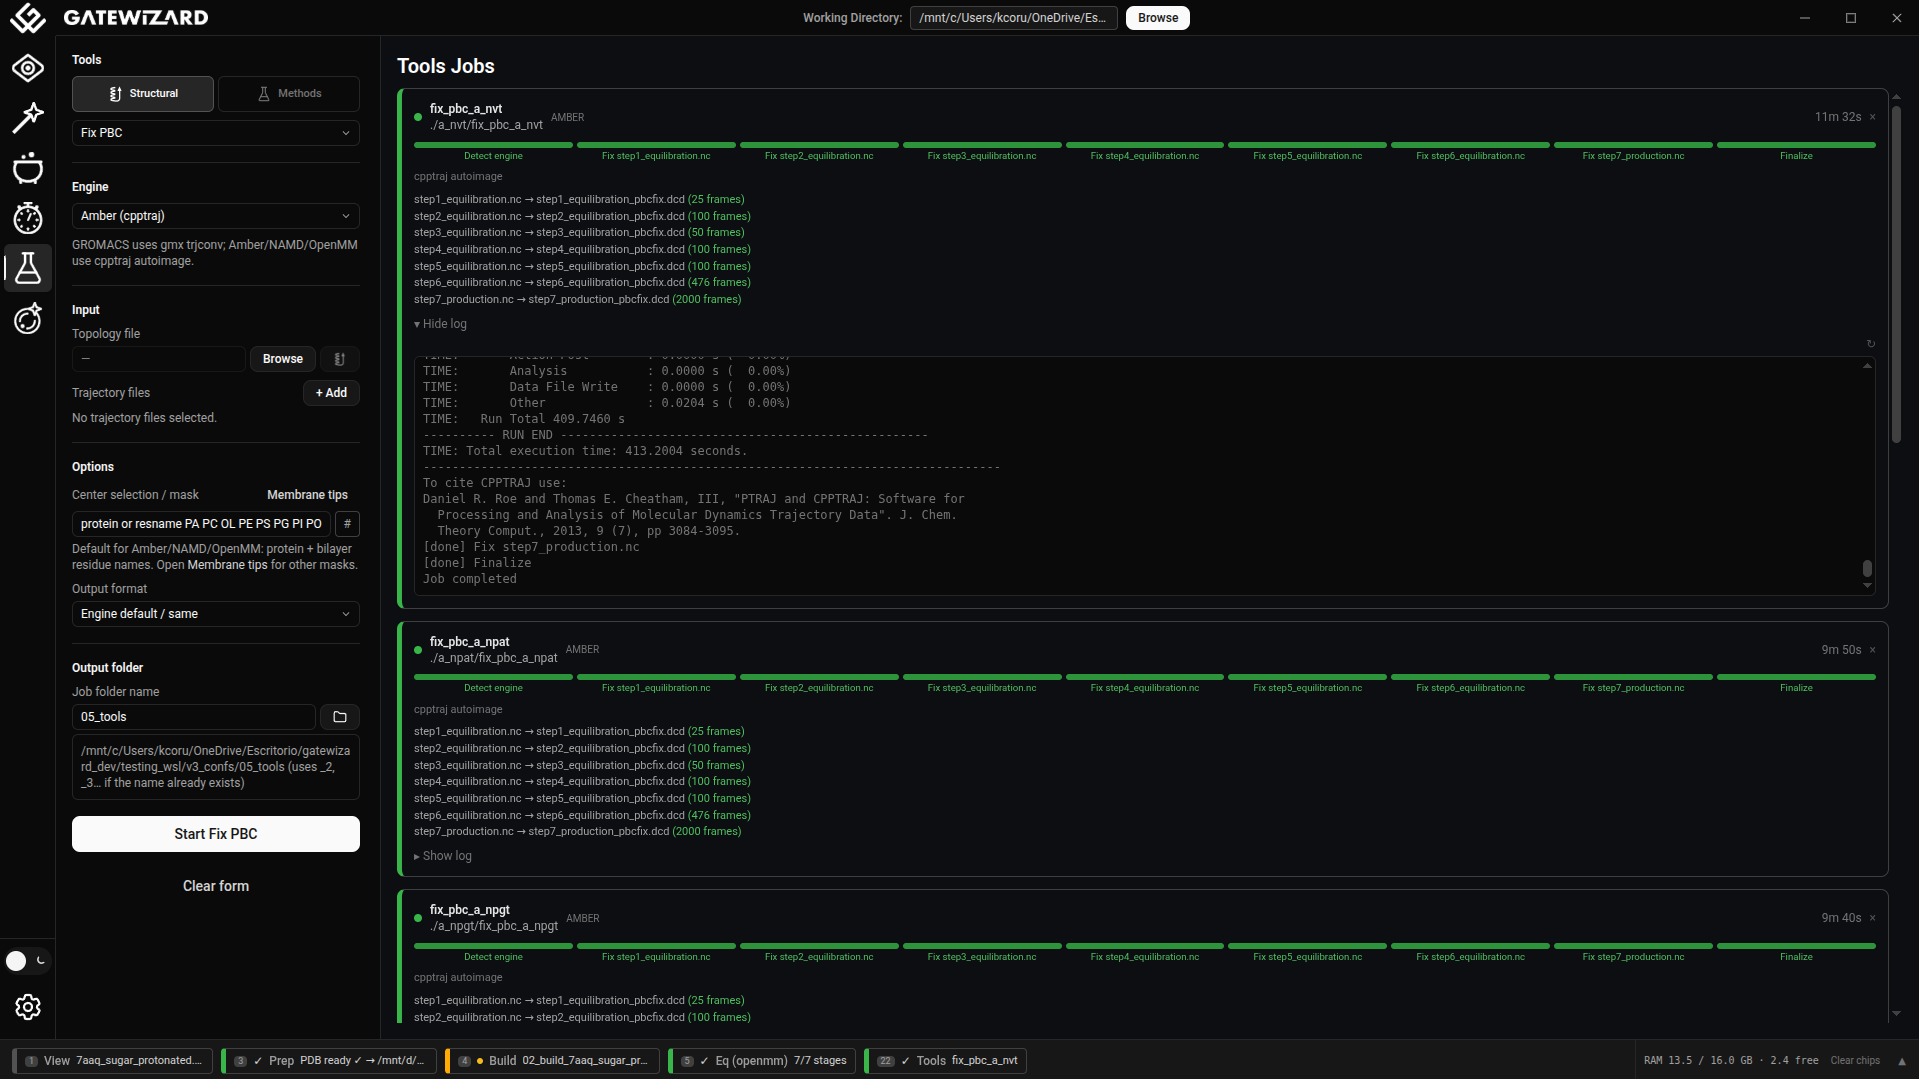The width and height of the screenshot is (1919, 1079).
Task: Open the Fix PBC tool dropdown
Action: tap(216, 133)
